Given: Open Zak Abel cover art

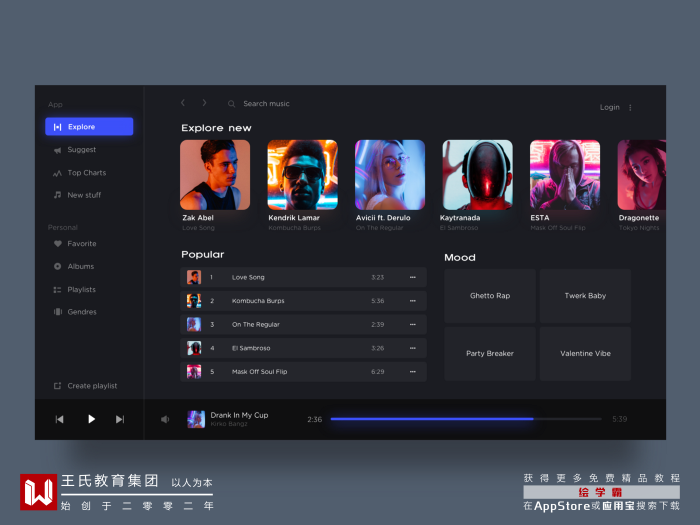Looking at the screenshot, I should coord(215,175).
